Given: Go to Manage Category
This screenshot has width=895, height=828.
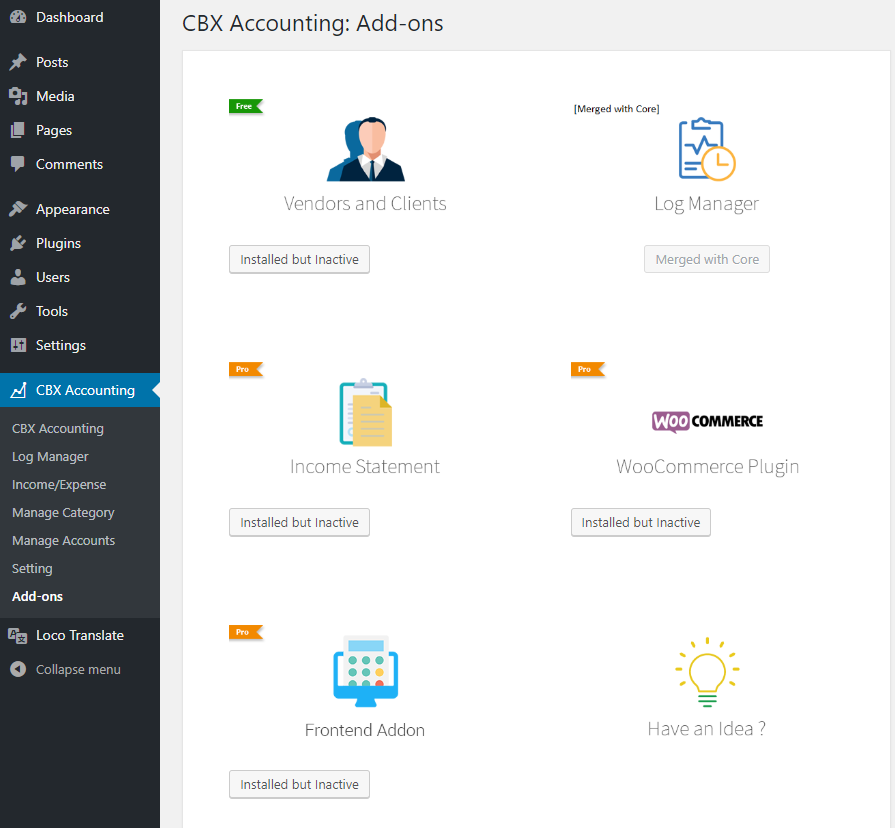Looking at the screenshot, I should coord(64,512).
